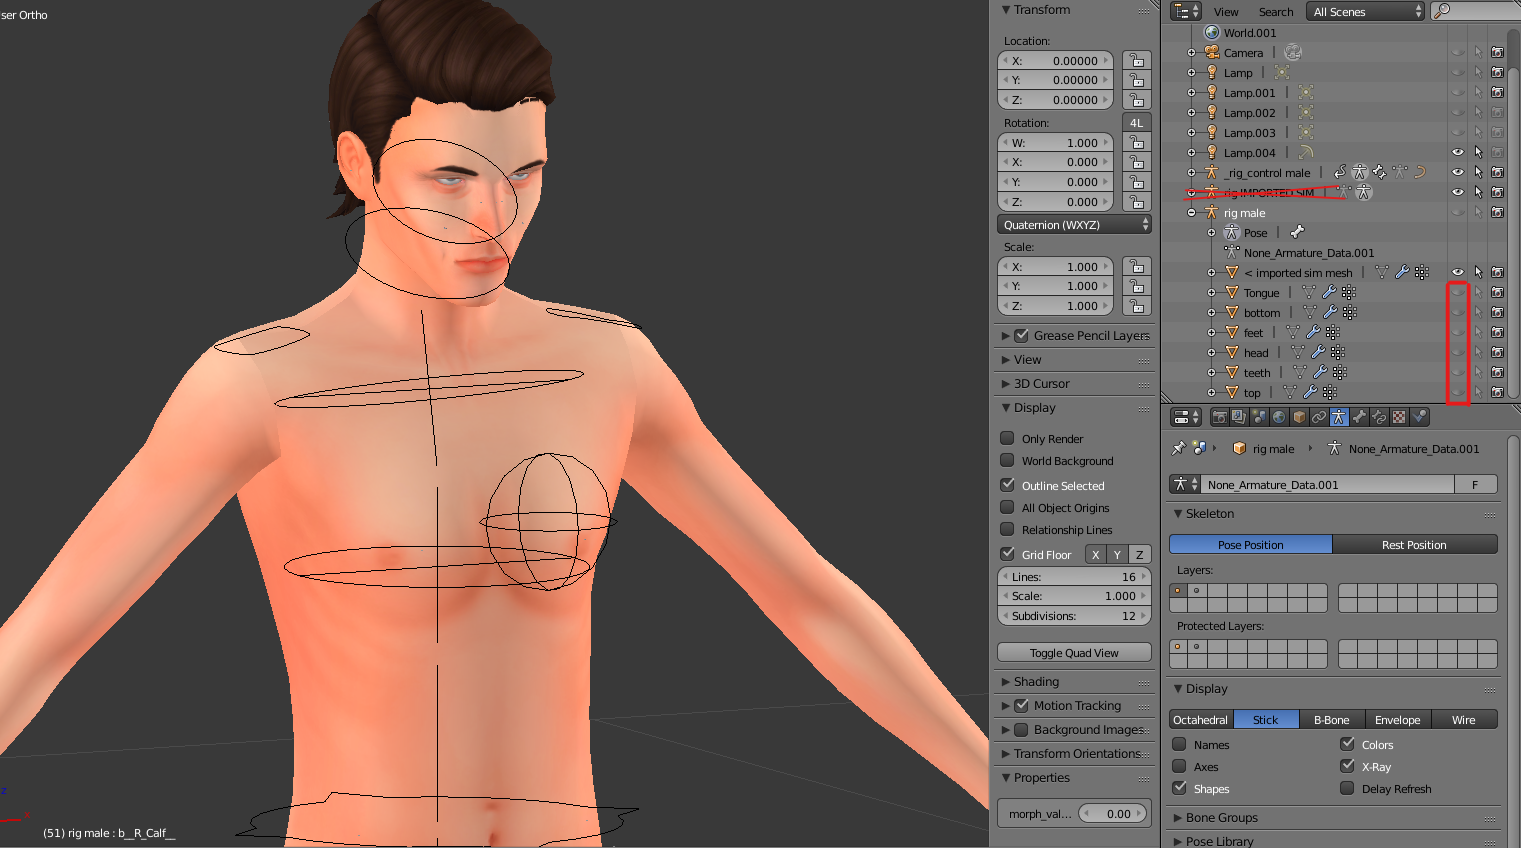Hide the imported sim mesh eye toggle
Viewport: 1521px width, 848px height.
[1458, 272]
